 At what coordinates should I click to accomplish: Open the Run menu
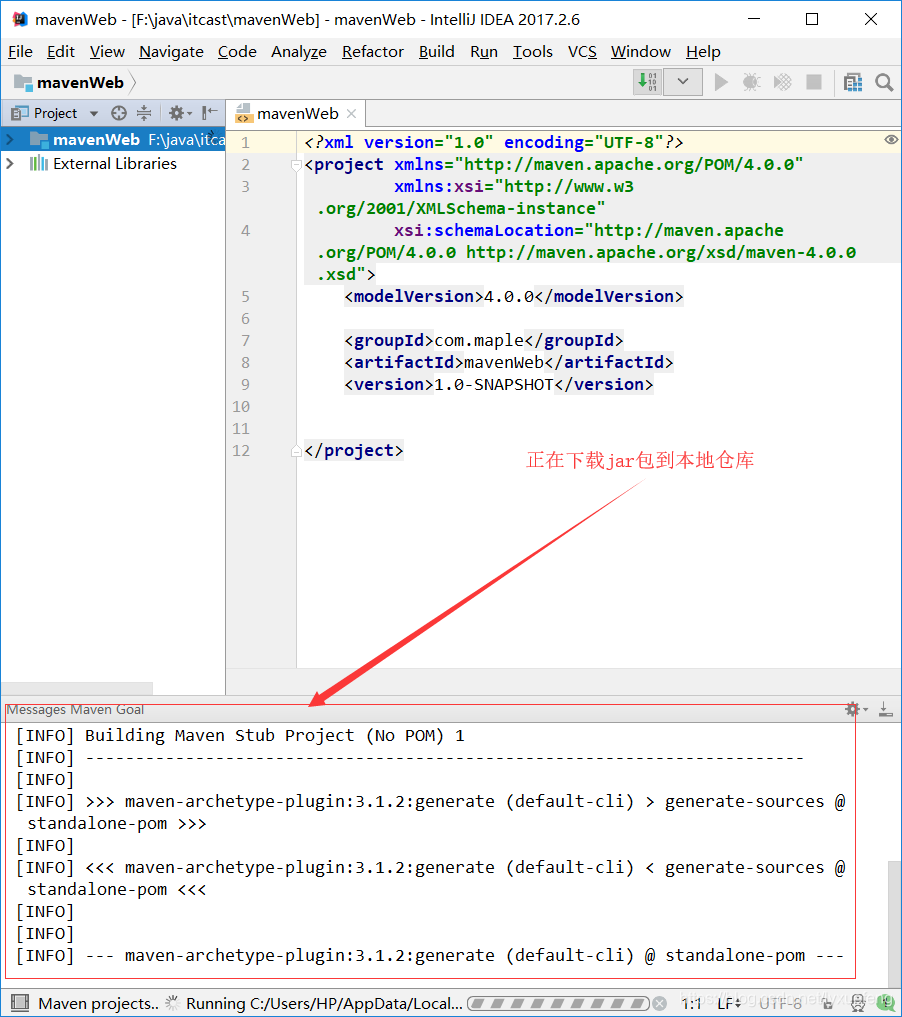[x=484, y=52]
